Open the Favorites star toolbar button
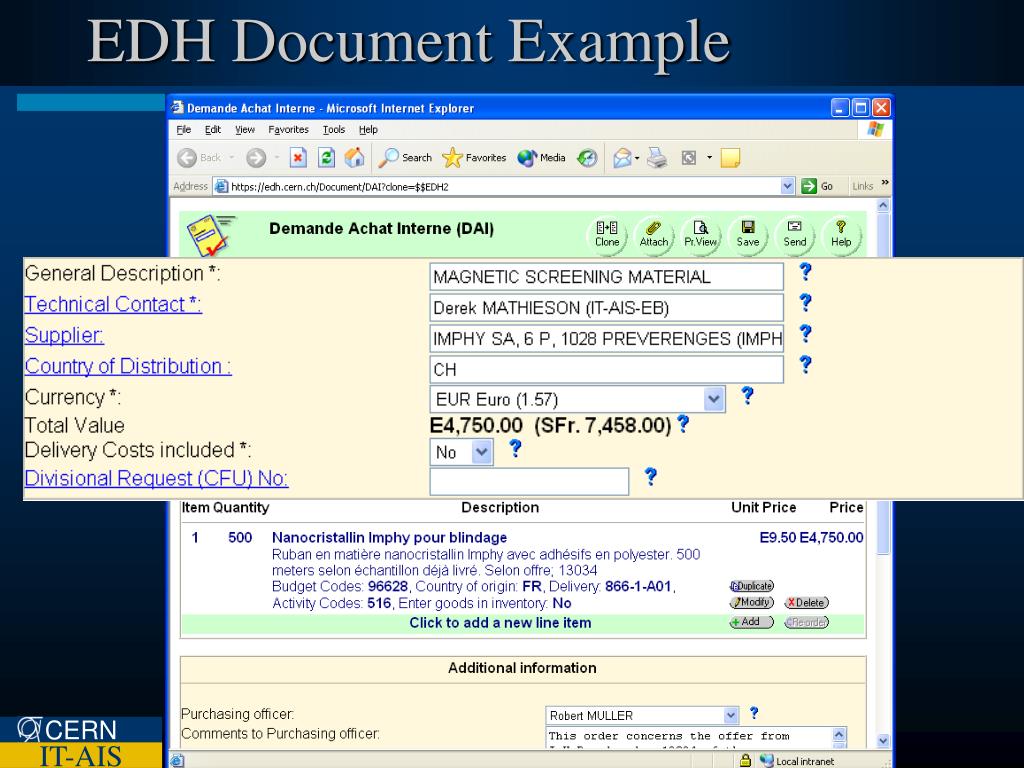 point(474,157)
